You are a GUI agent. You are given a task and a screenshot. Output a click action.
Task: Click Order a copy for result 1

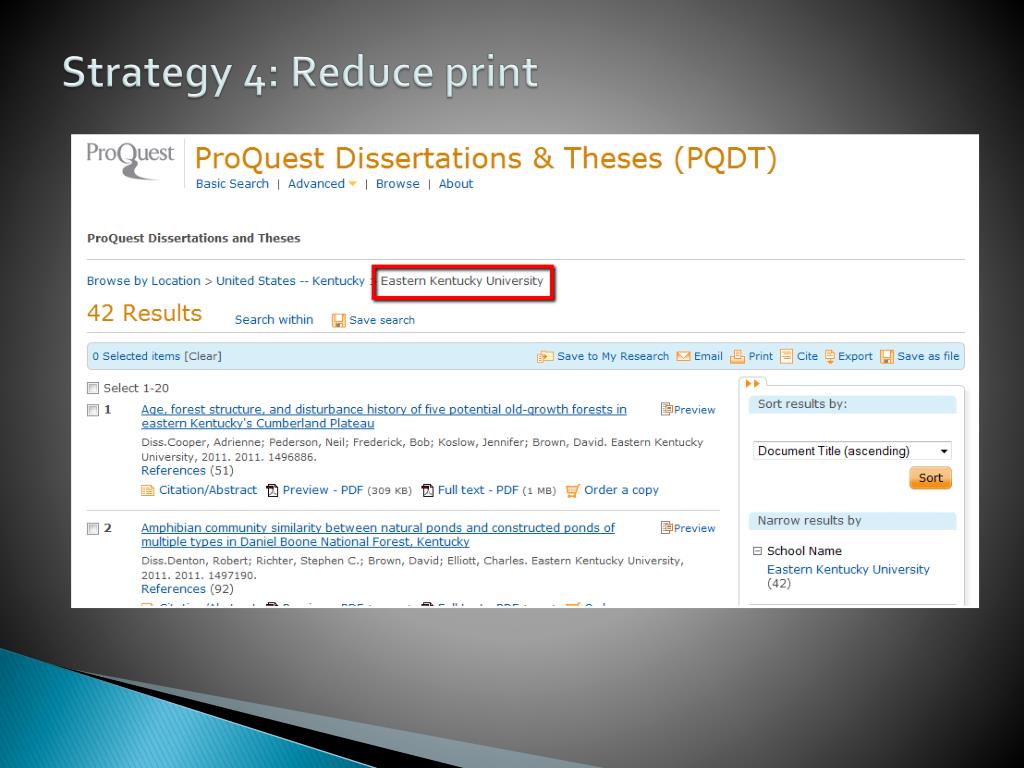622,490
